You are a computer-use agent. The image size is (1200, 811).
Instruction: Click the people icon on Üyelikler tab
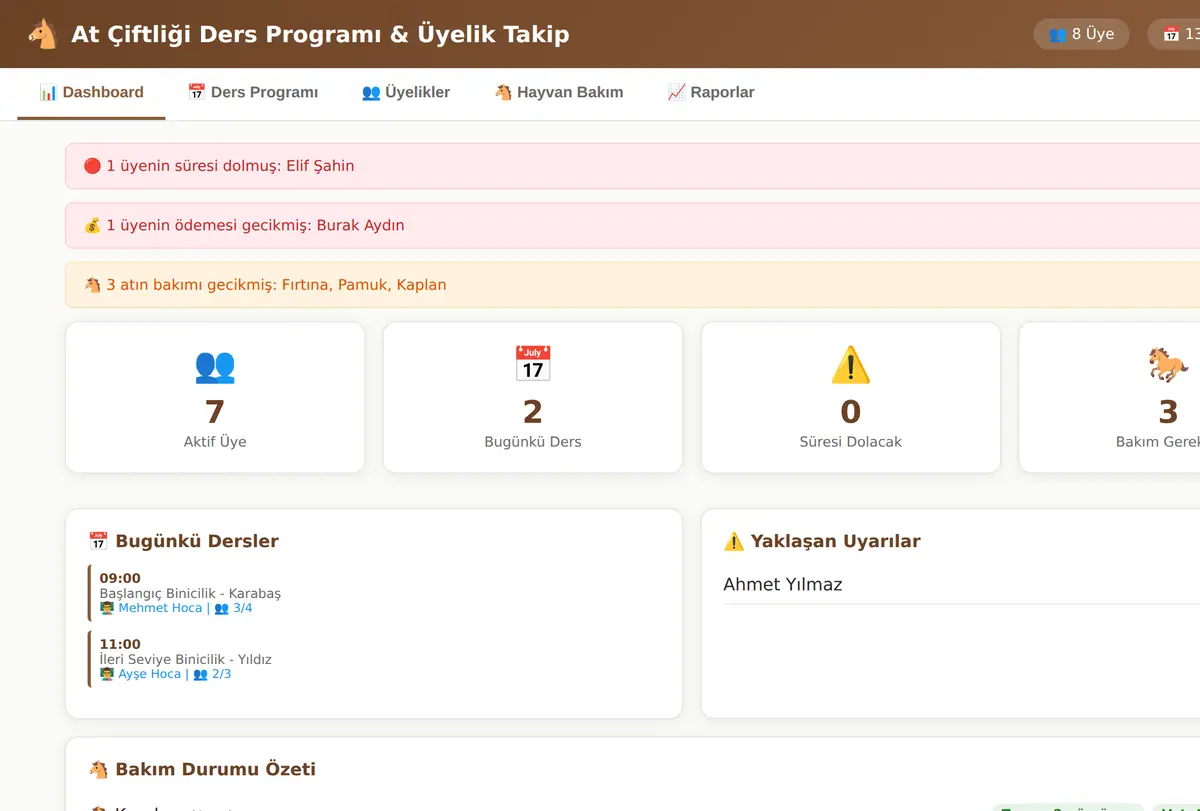(x=371, y=92)
